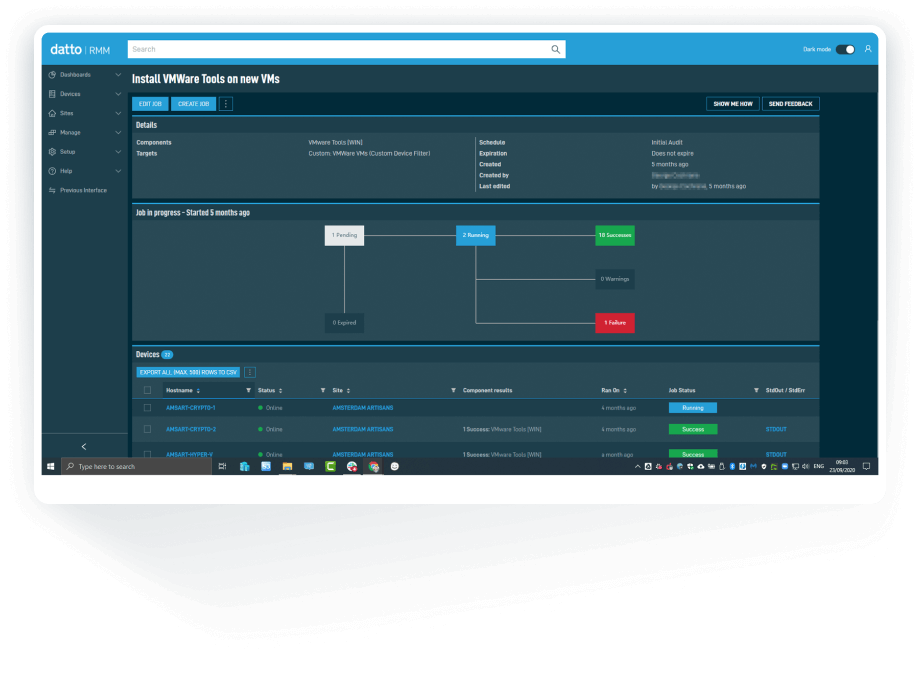
Task: Sort by Site arrows
Action: [349, 390]
